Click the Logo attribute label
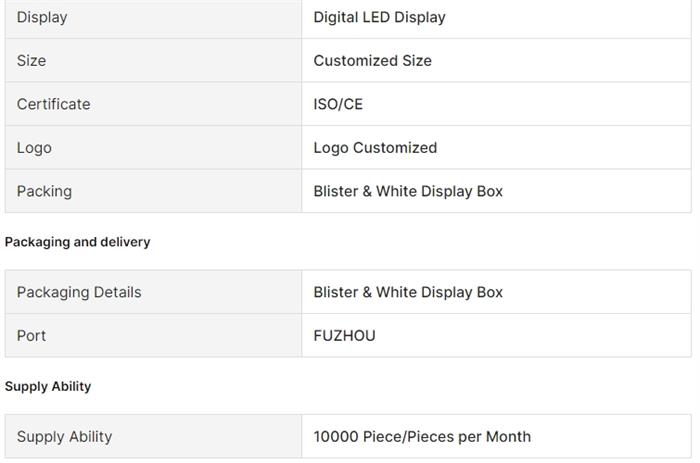The image size is (700, 463). pyautogui.click(x=34, y=147)
